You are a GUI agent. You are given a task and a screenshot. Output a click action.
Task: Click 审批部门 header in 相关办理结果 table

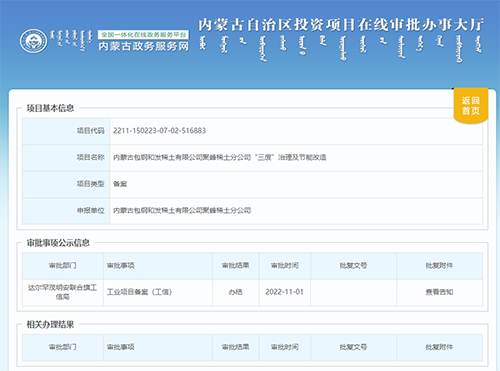(x=63, y=347)
